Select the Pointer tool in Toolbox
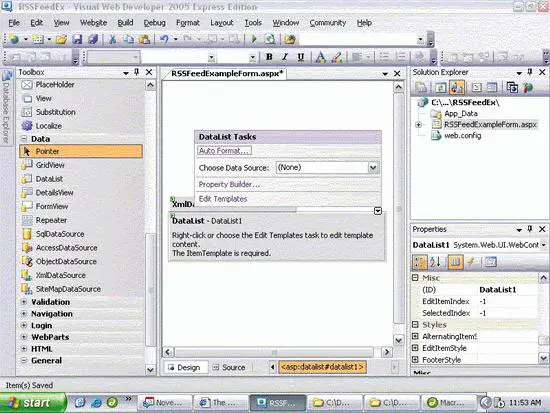Viewport: 550px width, 413px height. (81, 151)
